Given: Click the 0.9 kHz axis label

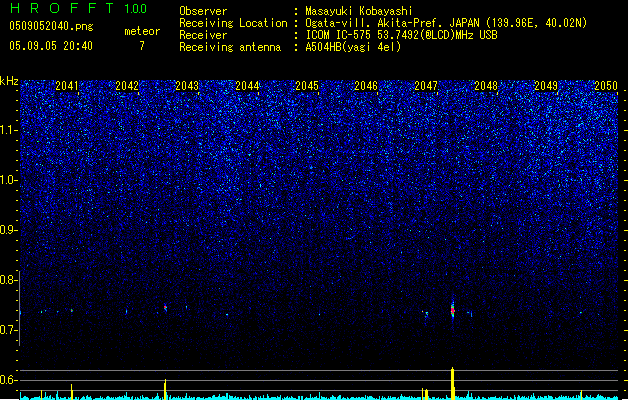Looking at the screenshot, I should tap(7, 230).
